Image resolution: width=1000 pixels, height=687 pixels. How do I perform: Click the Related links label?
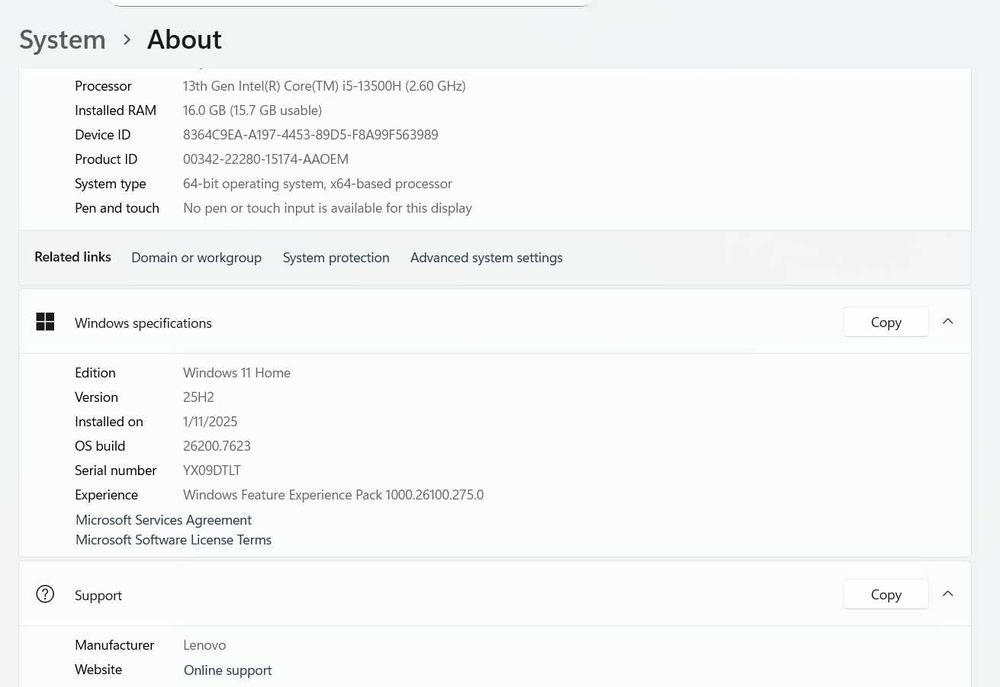pos(73,257)
